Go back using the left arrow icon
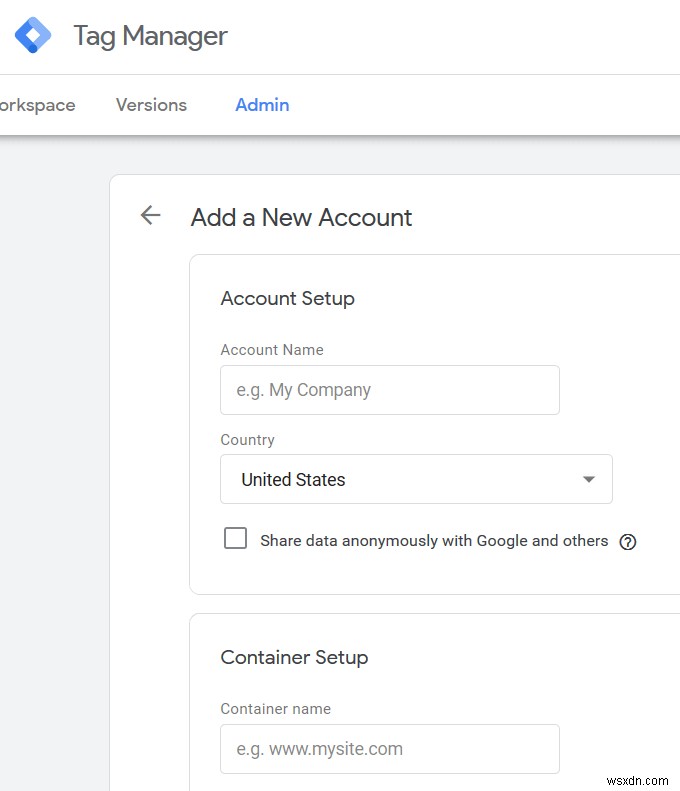 pyautogui.click(x=150, y=215)
